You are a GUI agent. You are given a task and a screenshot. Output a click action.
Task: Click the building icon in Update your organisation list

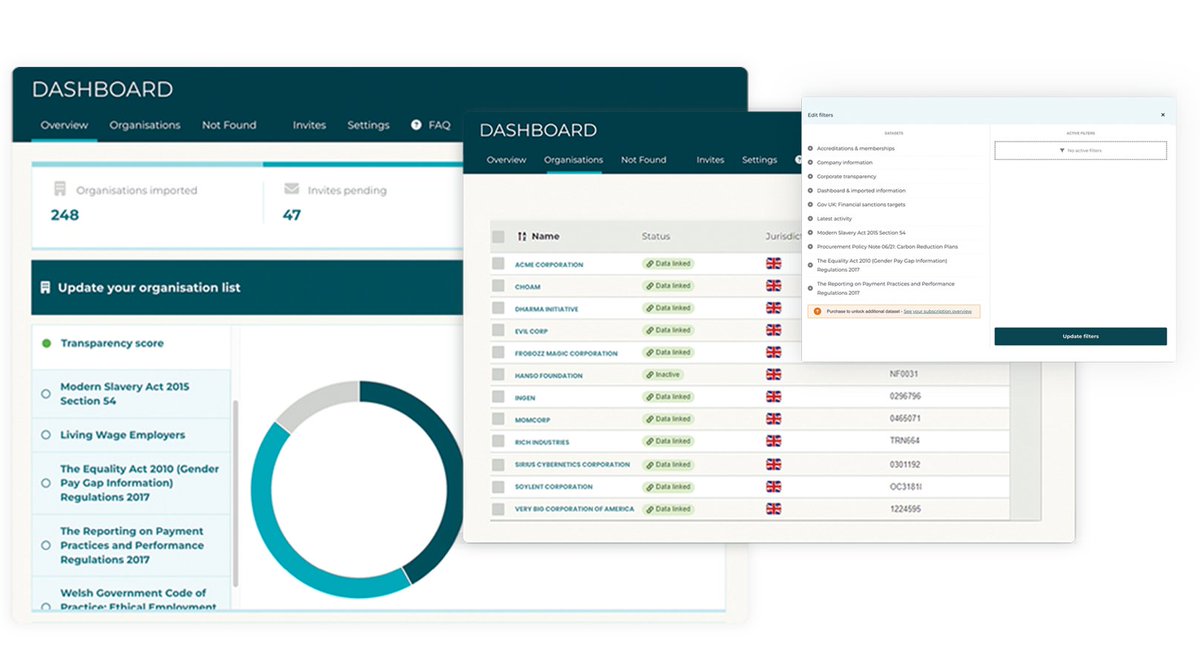[45, 287]
